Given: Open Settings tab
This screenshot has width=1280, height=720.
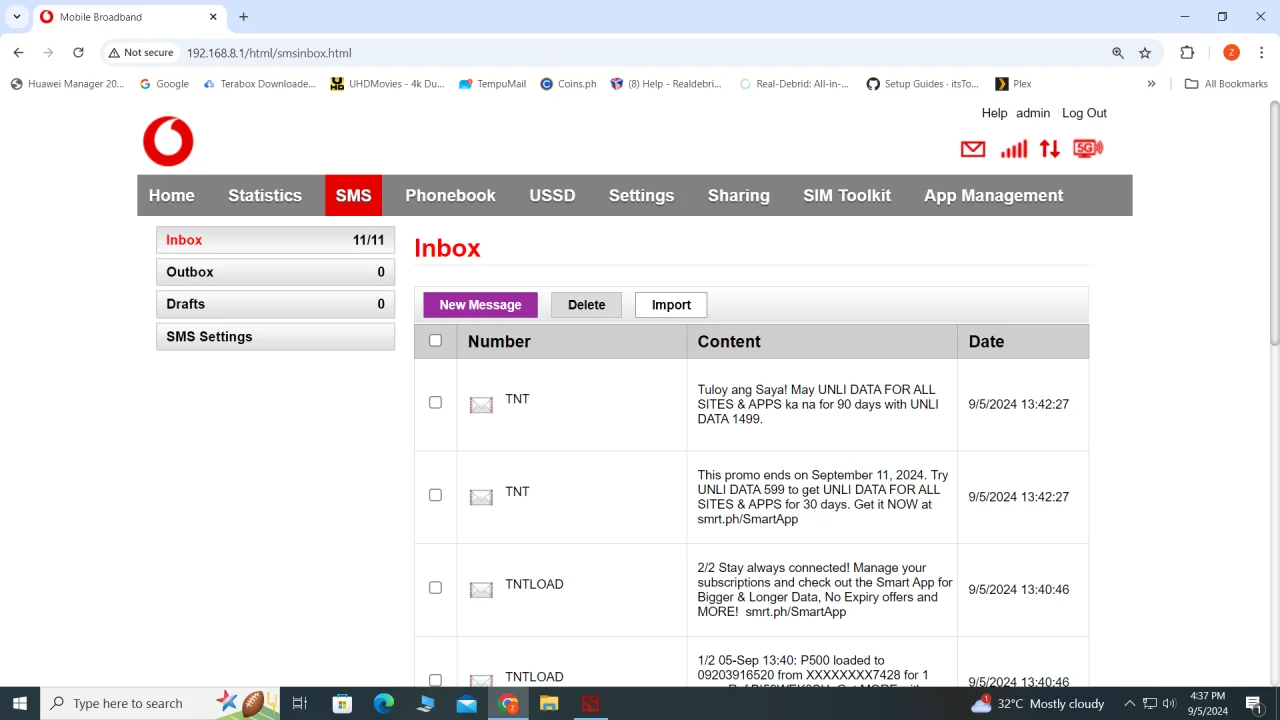Looking at the screenshot, I should pos(641,195).
